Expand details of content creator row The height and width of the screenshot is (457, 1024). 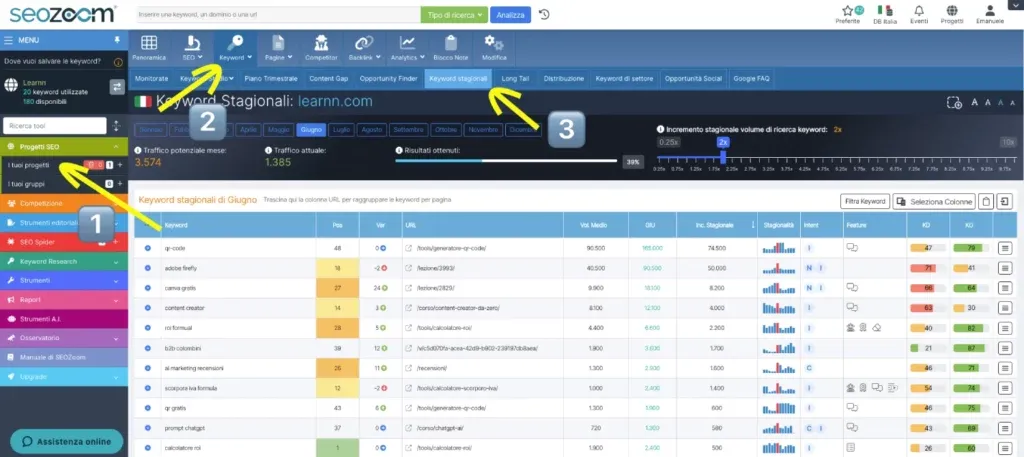[x=148, y=307]
